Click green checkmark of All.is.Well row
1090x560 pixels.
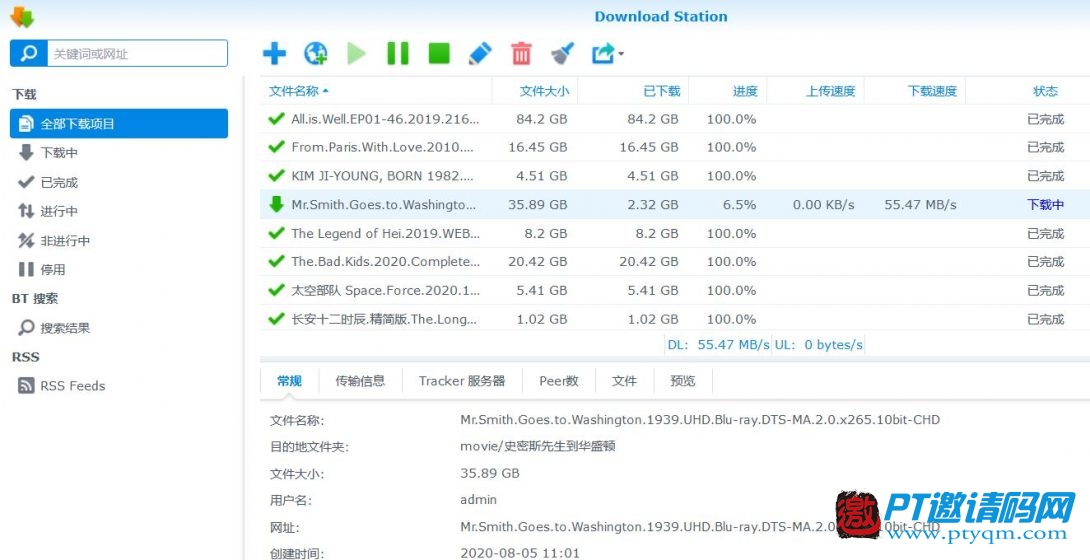[x=277, y=118]
